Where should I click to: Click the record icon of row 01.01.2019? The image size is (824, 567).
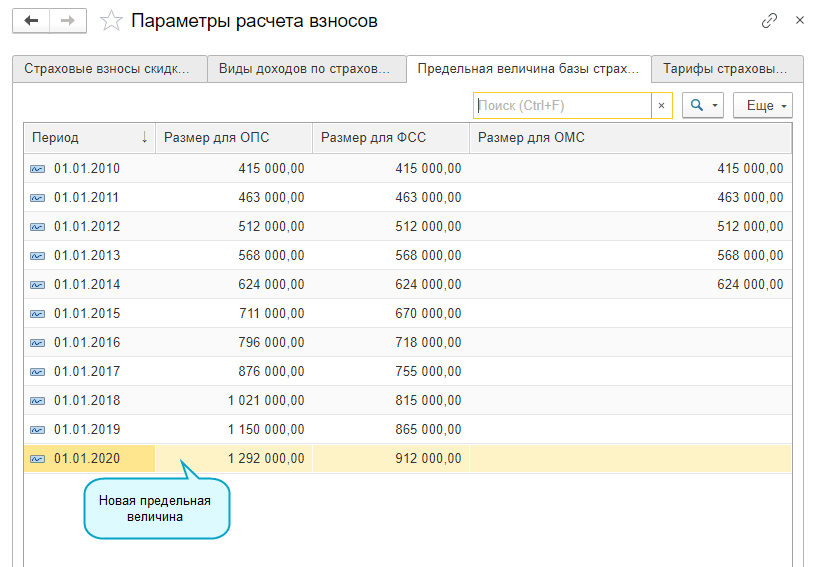coord(37,430)
